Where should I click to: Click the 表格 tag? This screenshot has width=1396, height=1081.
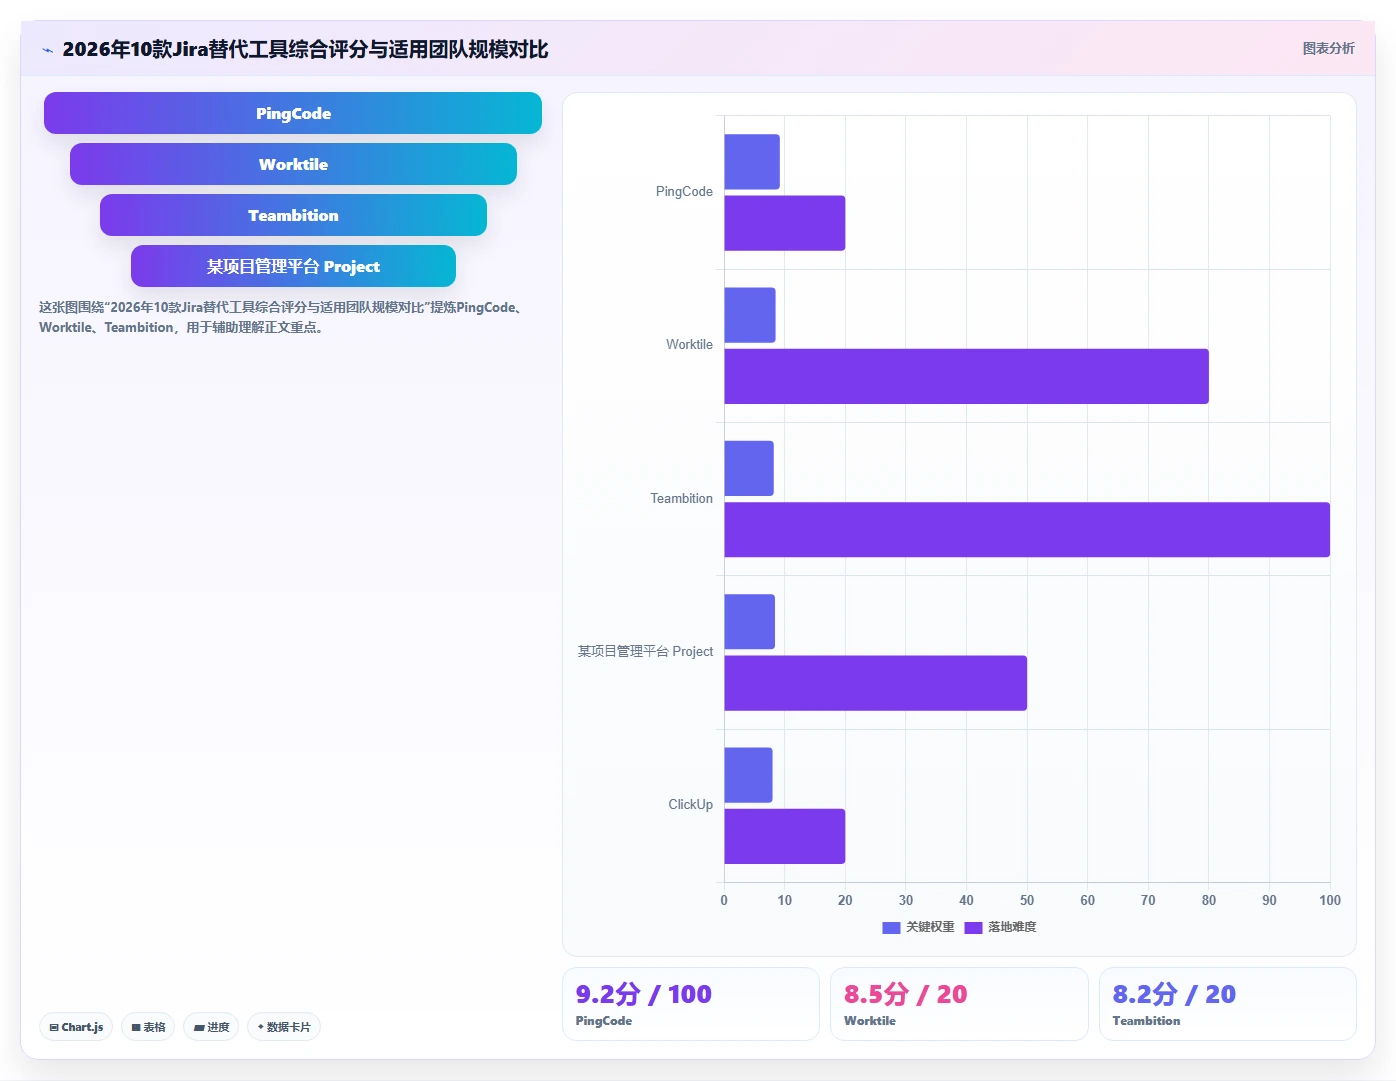point(148,1027)
